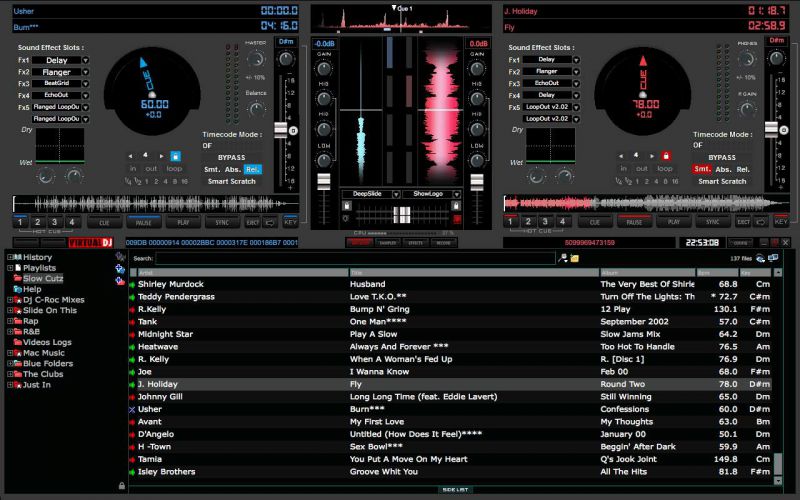Click right deck SYNC button
The width and height of the screenshot is (800, 500).
click(713, 222)
